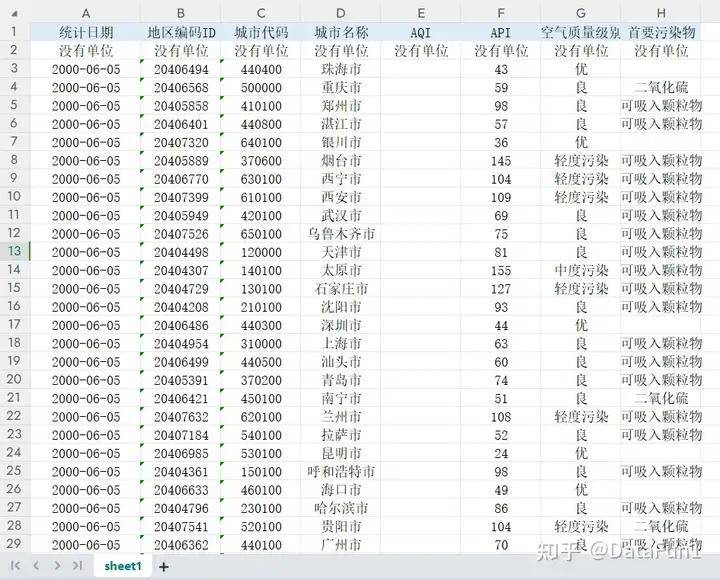This screenshot has height=580, width=720.
Task: Select cell containing 乌鲁木齐市
Action: [x=341, y=234]
